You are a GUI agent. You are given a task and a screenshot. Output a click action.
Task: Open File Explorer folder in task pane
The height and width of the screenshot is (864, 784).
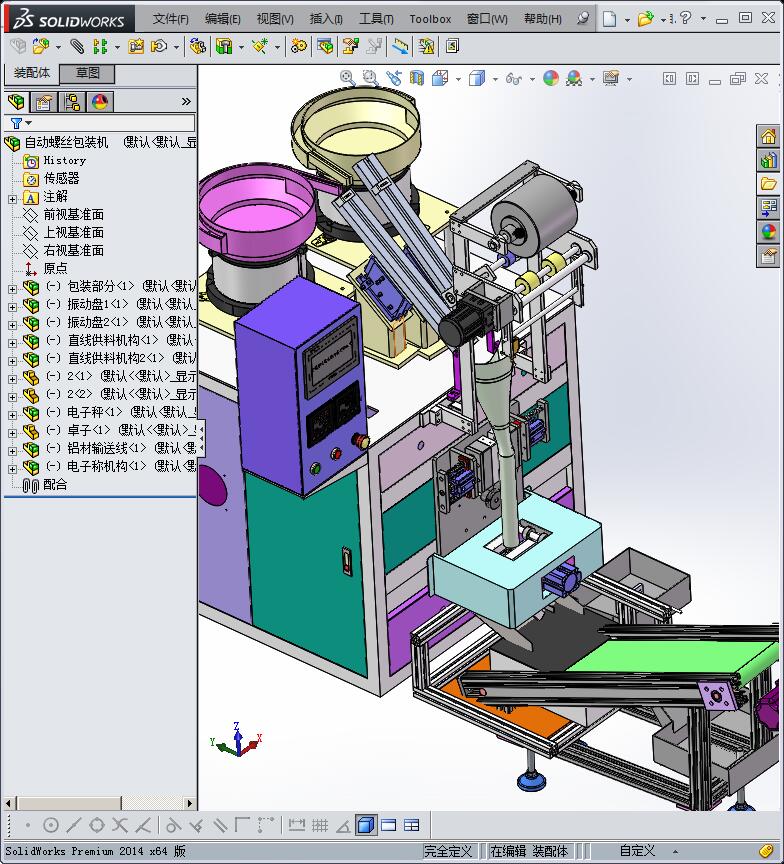pos(769,184)
